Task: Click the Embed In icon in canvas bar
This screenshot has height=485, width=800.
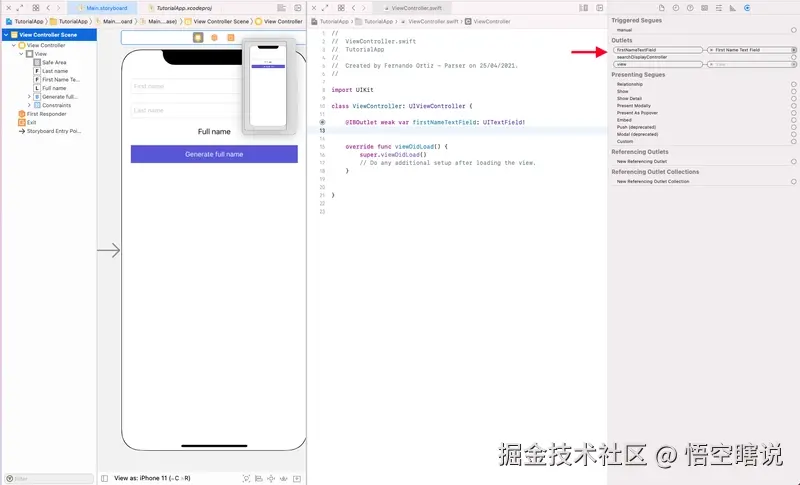Action: tap(297, 478)
